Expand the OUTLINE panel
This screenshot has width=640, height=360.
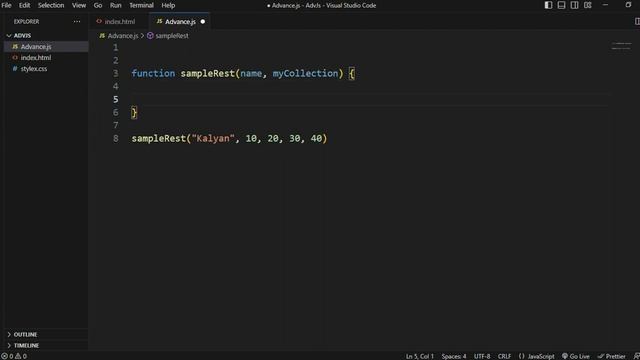[x=25, y=334]
